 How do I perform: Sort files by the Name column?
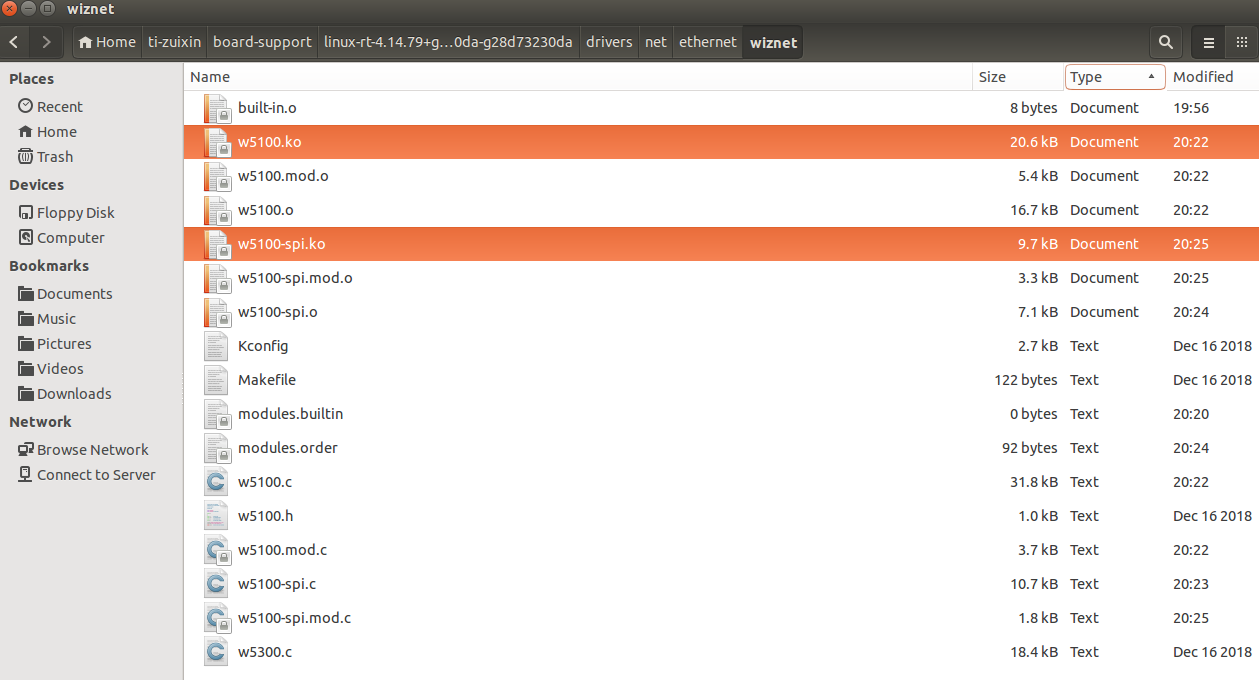pos(578,77)
